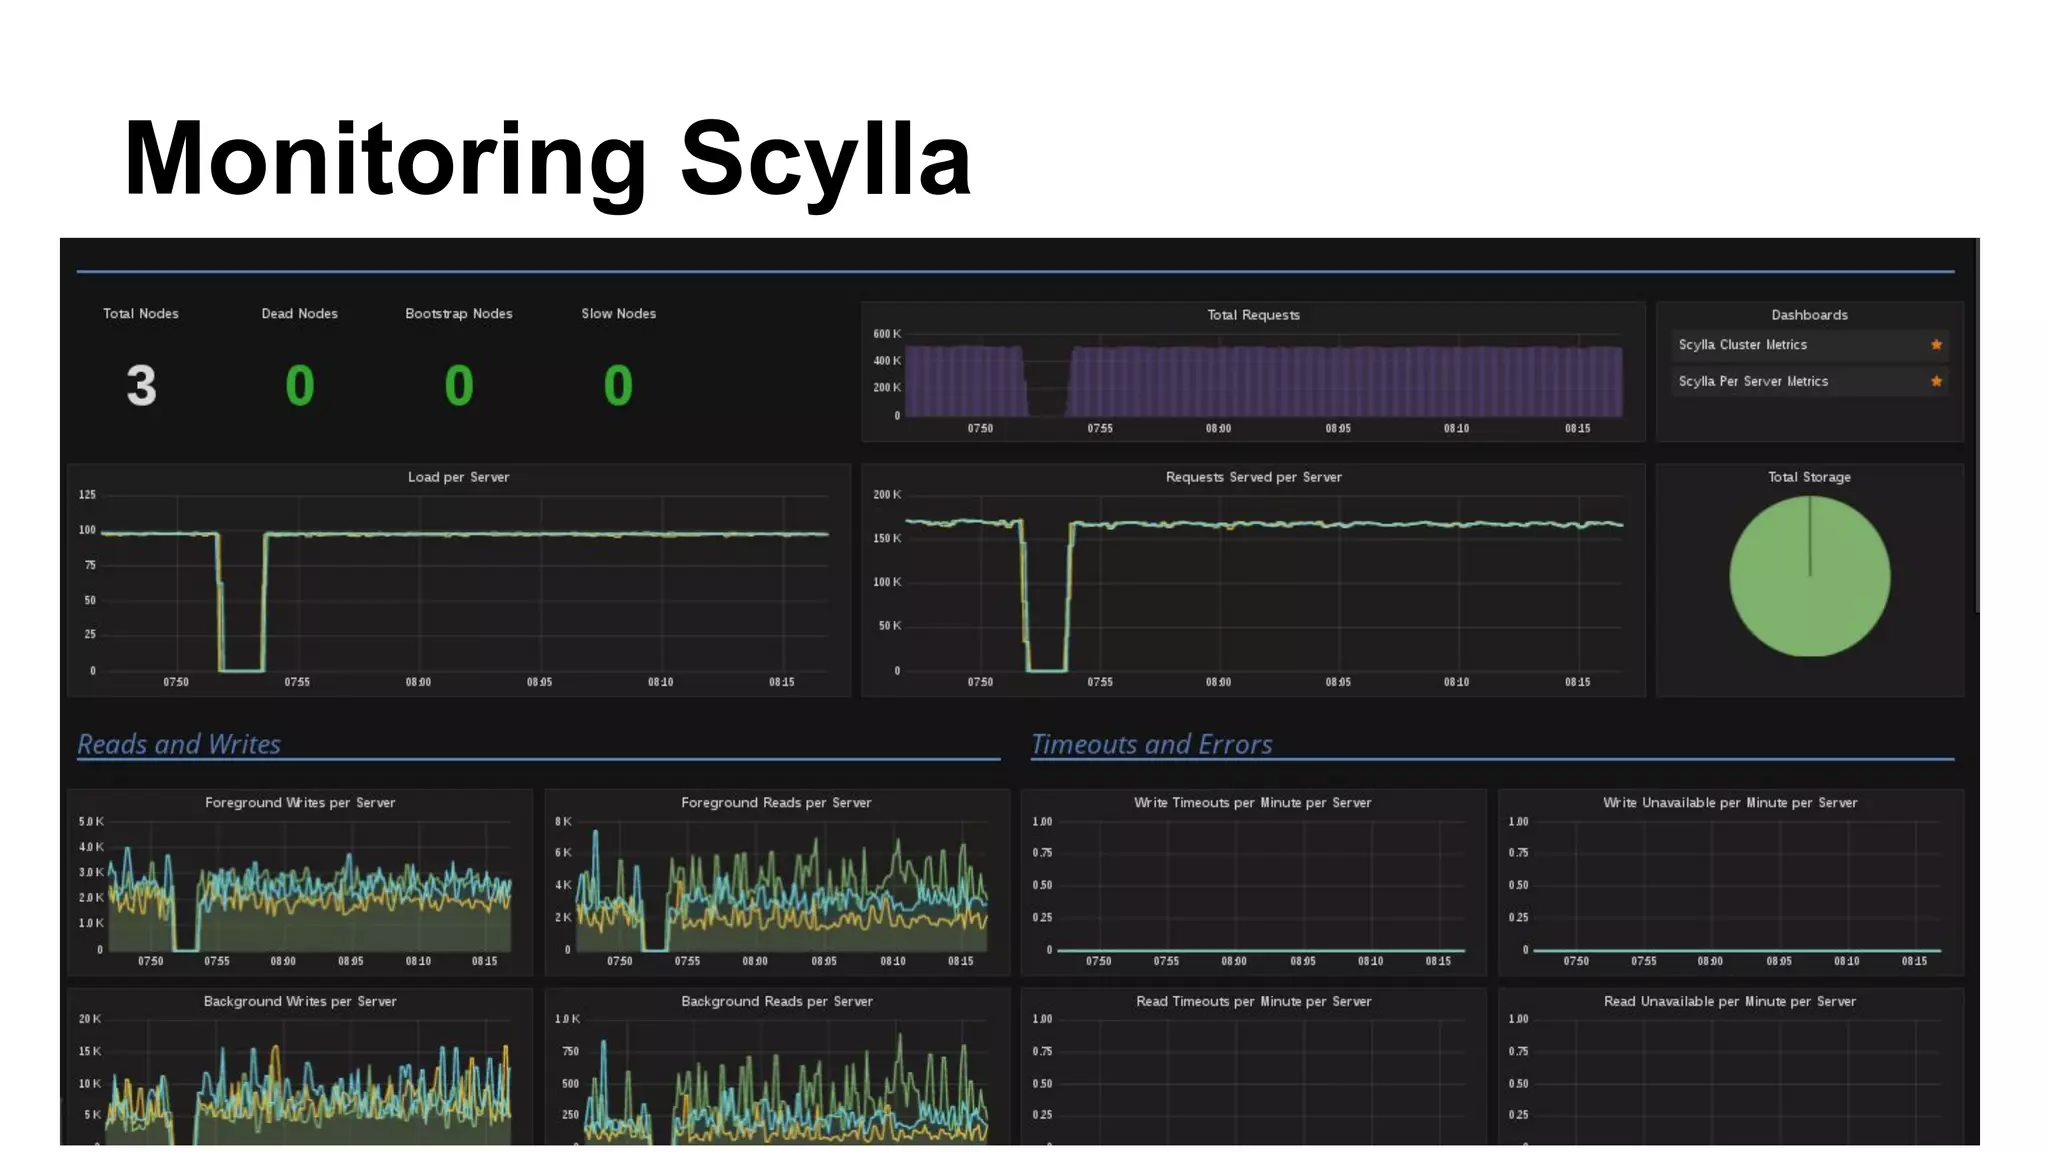Open Scylla Cluster Metrics dashboard link
Viewport: 2048px width, 1152px height.
click(x=1742, y=345)
